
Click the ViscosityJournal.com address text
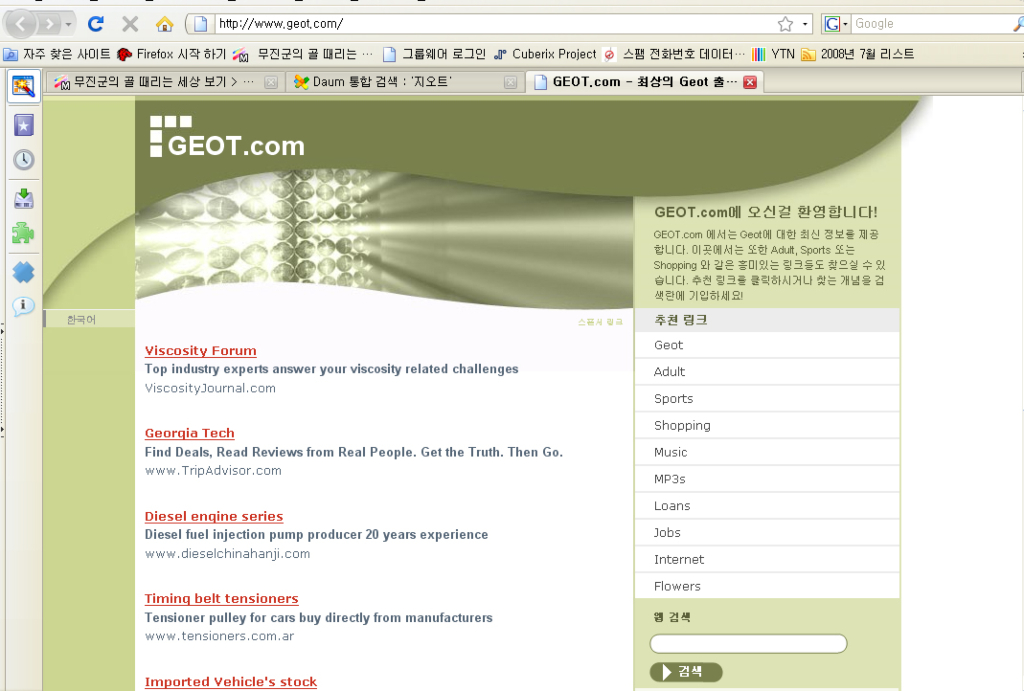click(210, 388)
